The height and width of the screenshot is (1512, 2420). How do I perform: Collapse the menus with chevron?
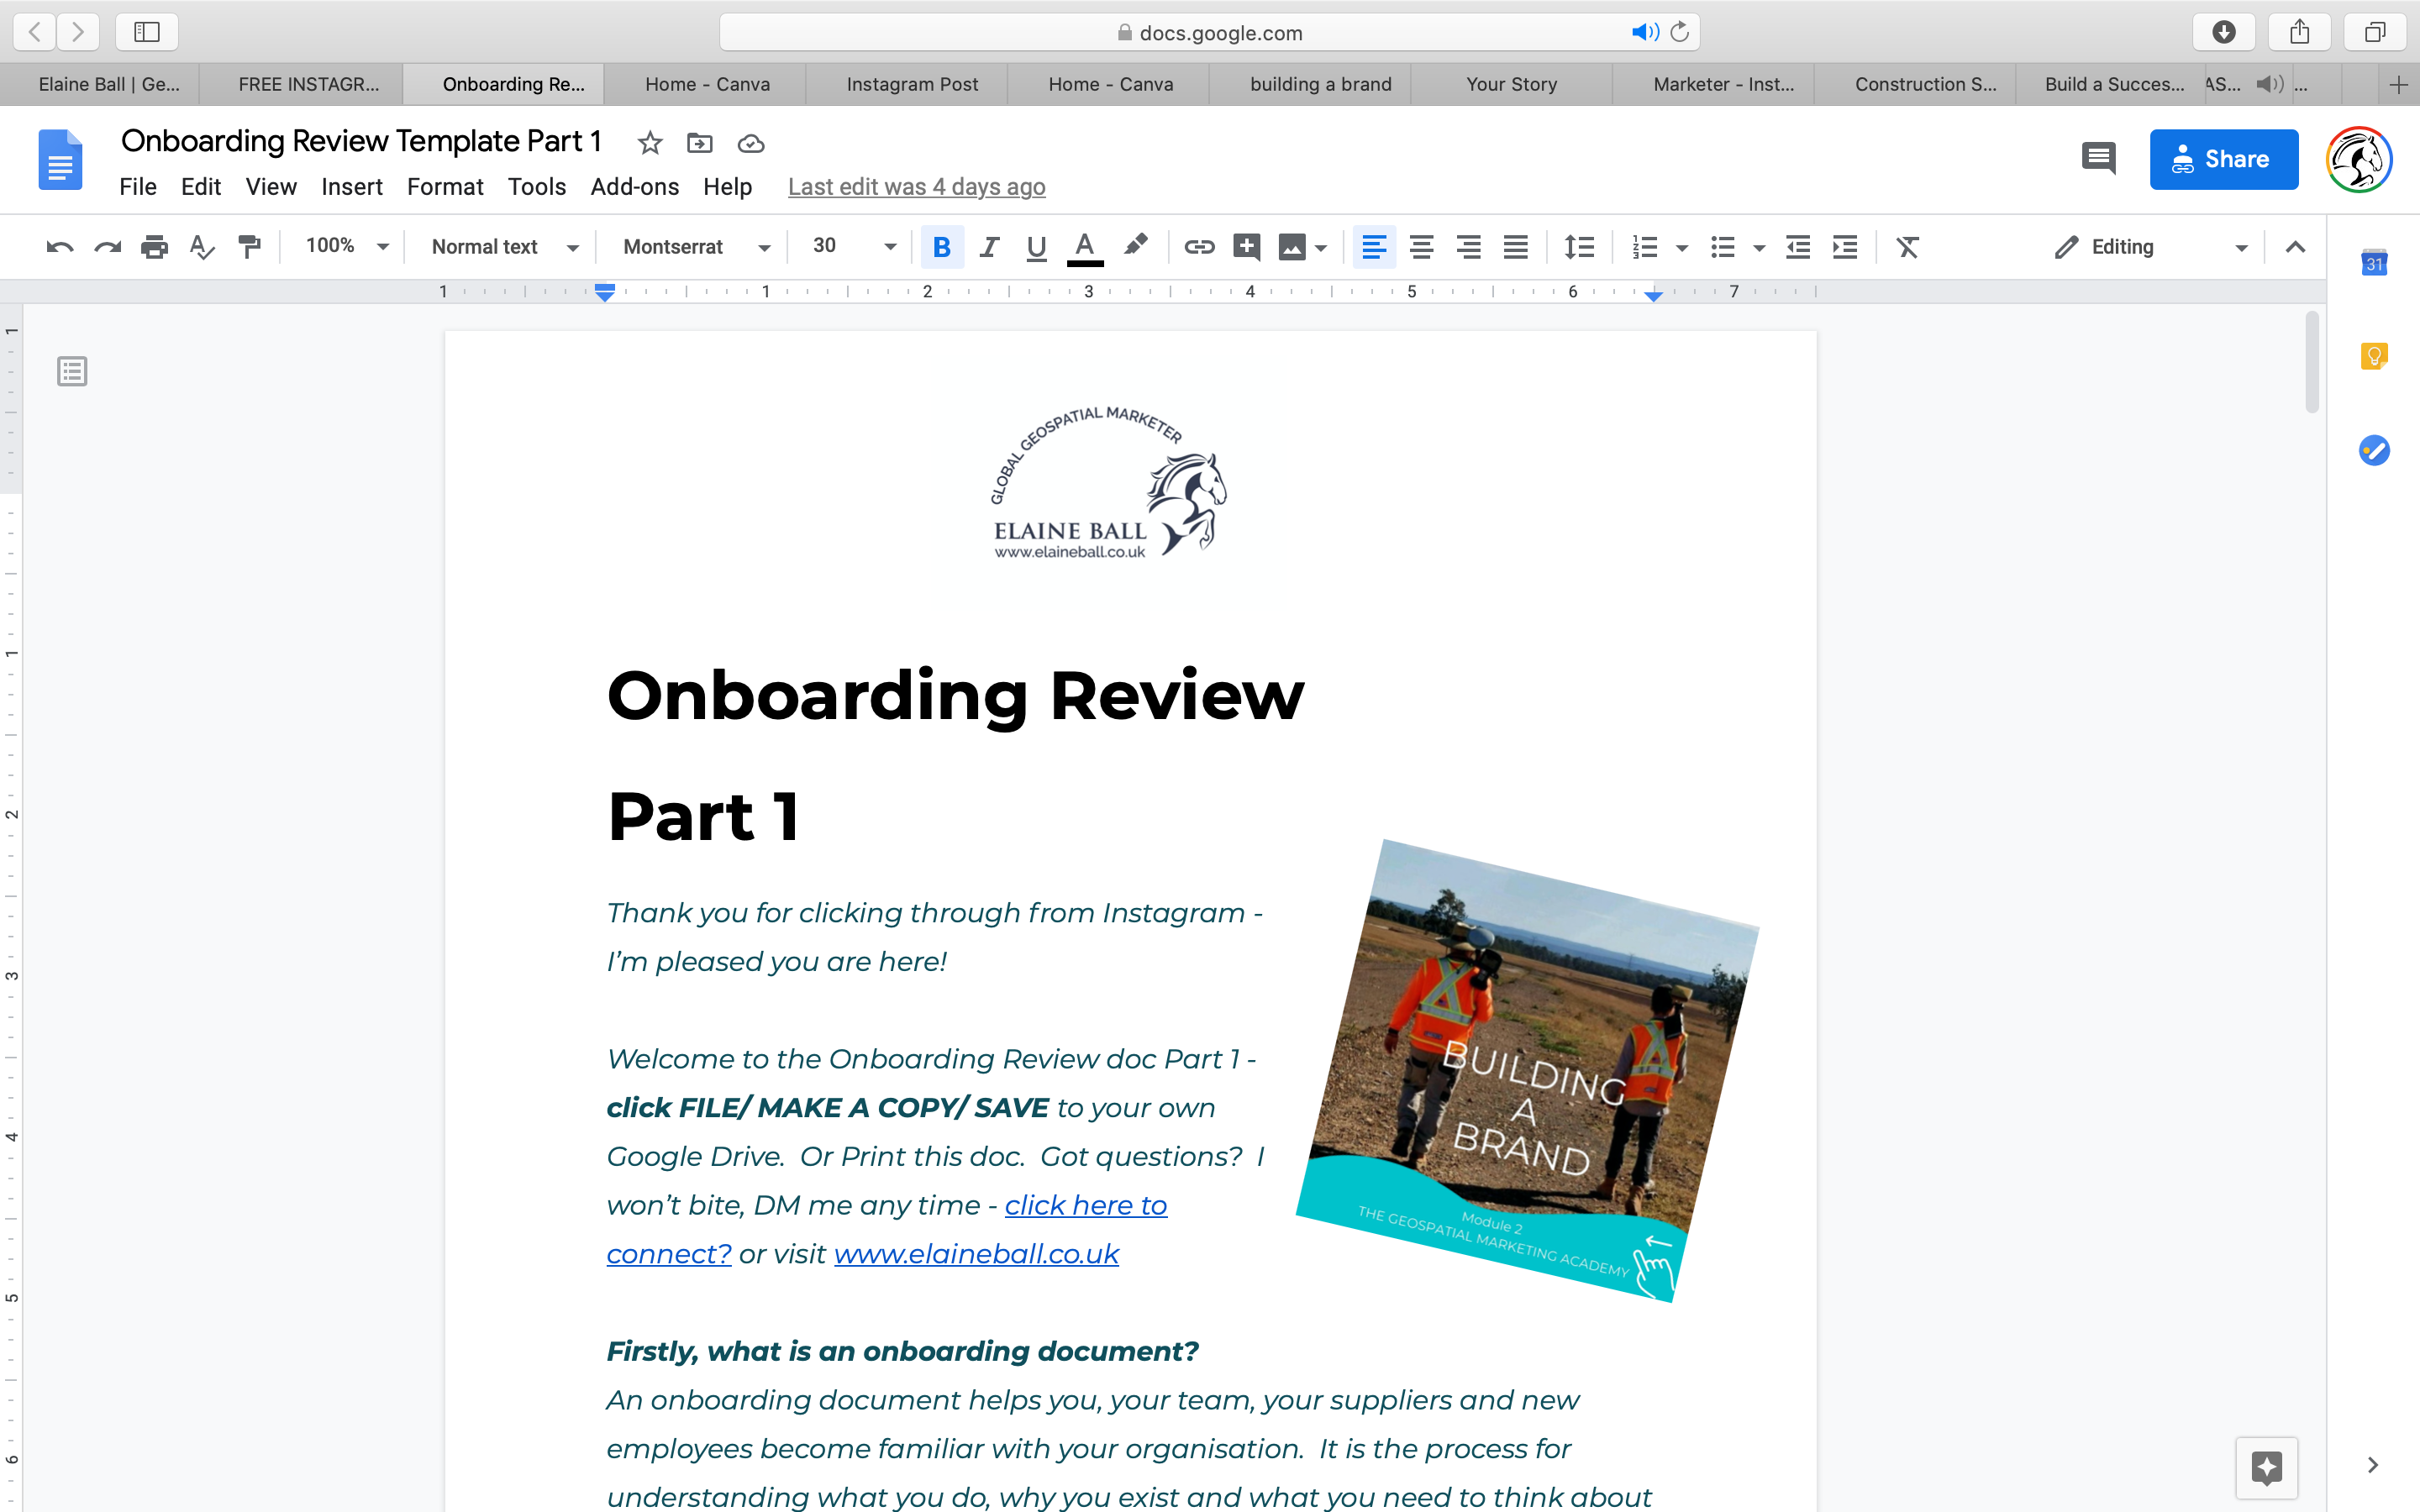pyautogui.click(x=2295, y=247)
